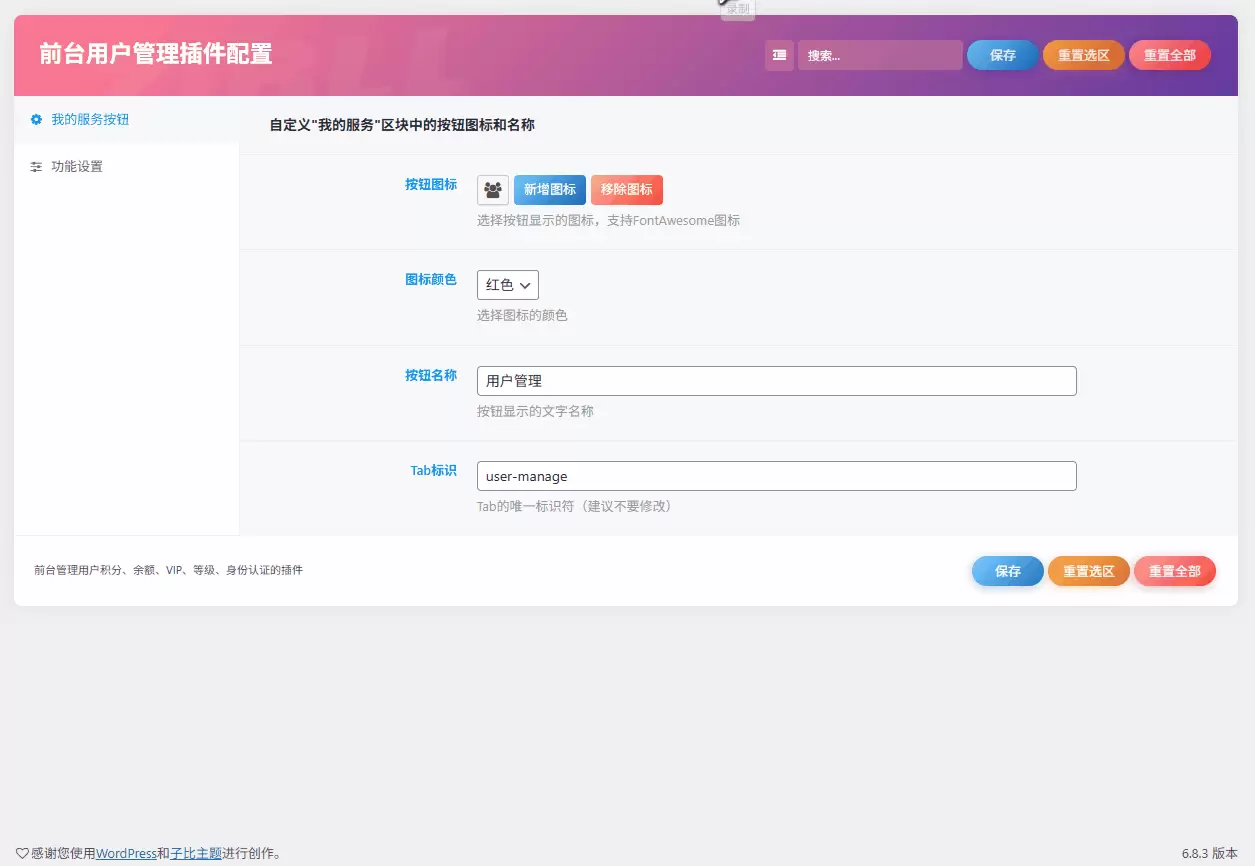The image size is (1255, 866).
Task: Click the 搜索 search input field
Action: (879, 55)
